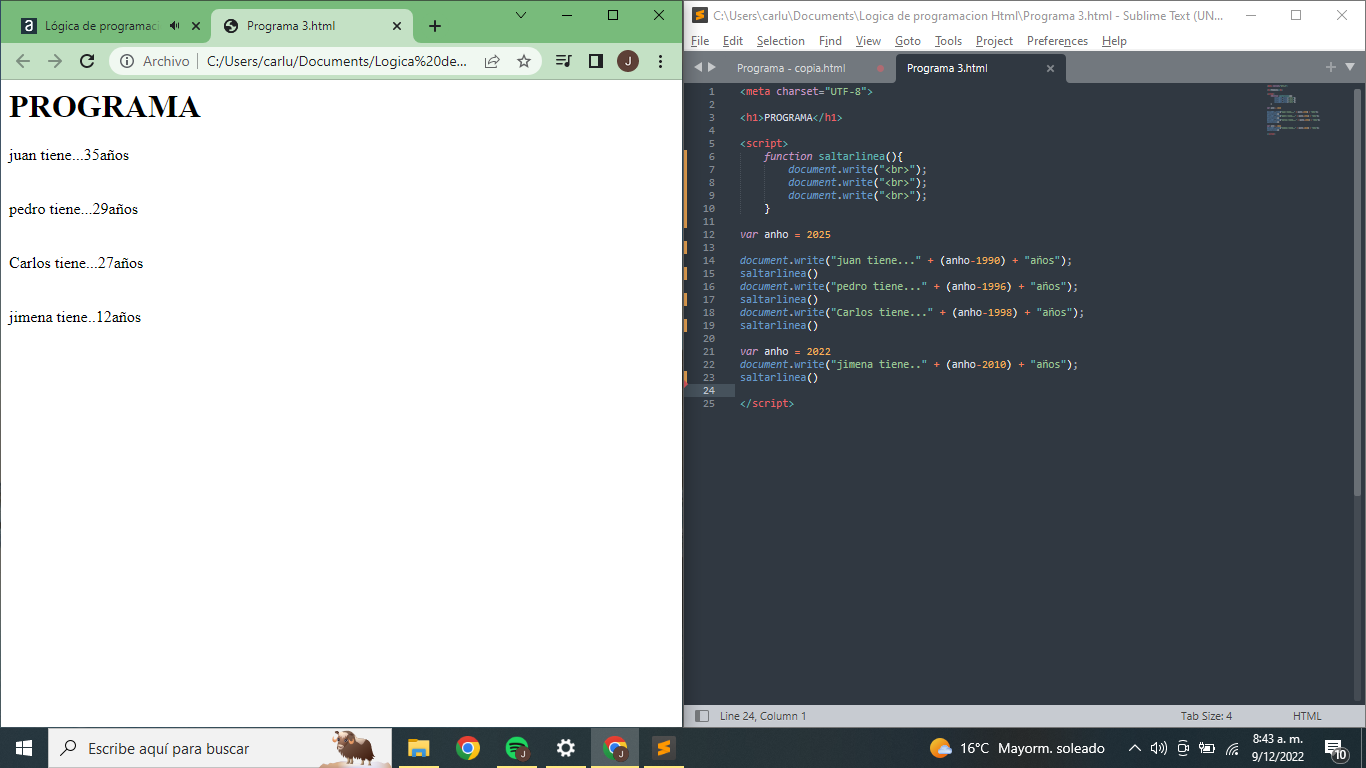
Task: Open Chrome media controls icon
Action: 563,61
